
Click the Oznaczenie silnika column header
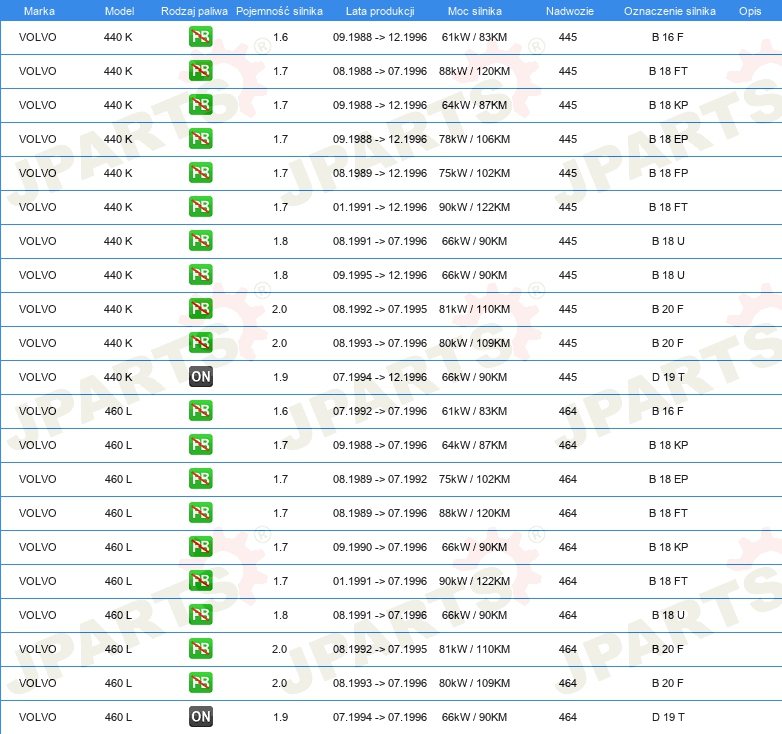pos(670,11)
